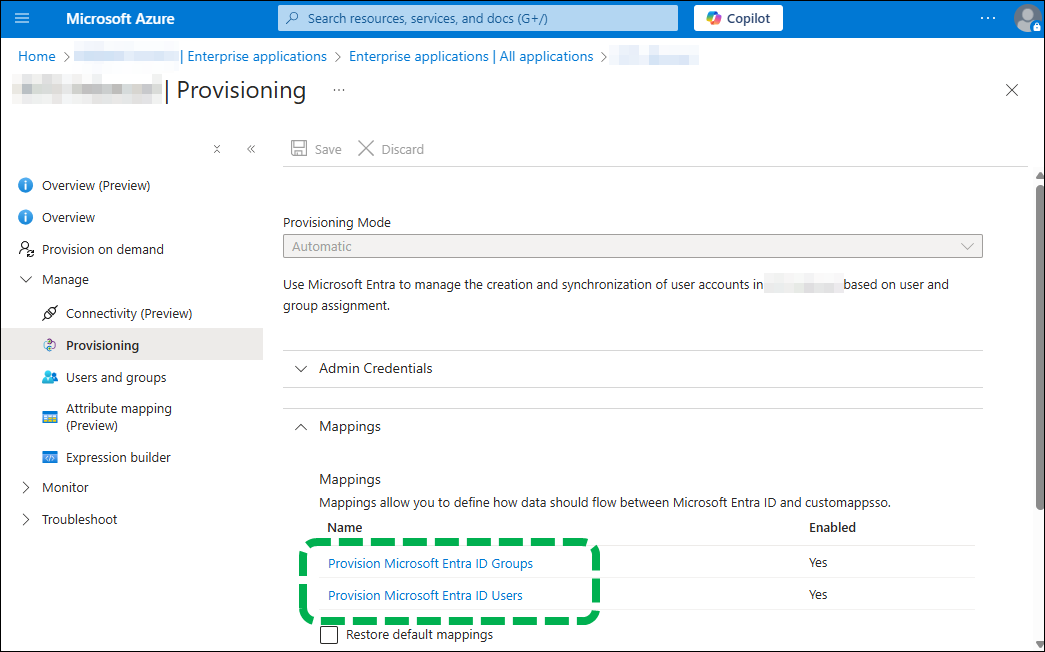Tick Restore default mappings checkbox

coord(329,634)
